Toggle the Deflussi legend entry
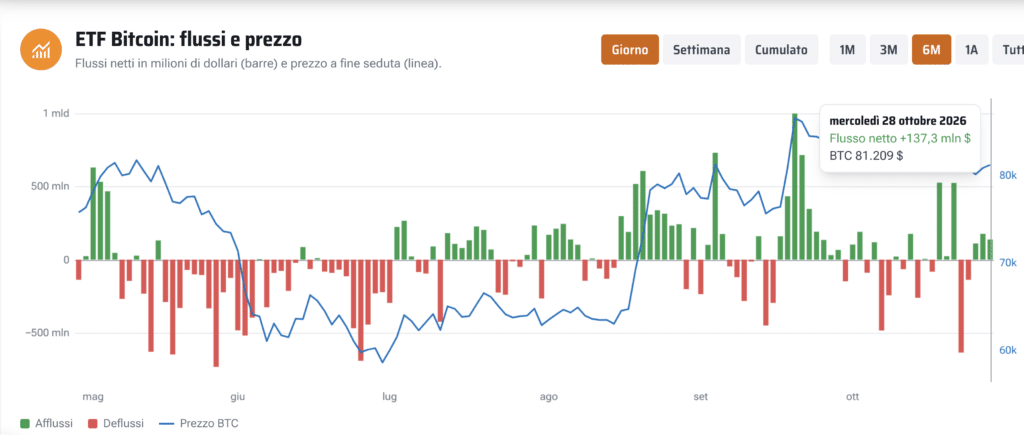 click(x=115, y=423)
